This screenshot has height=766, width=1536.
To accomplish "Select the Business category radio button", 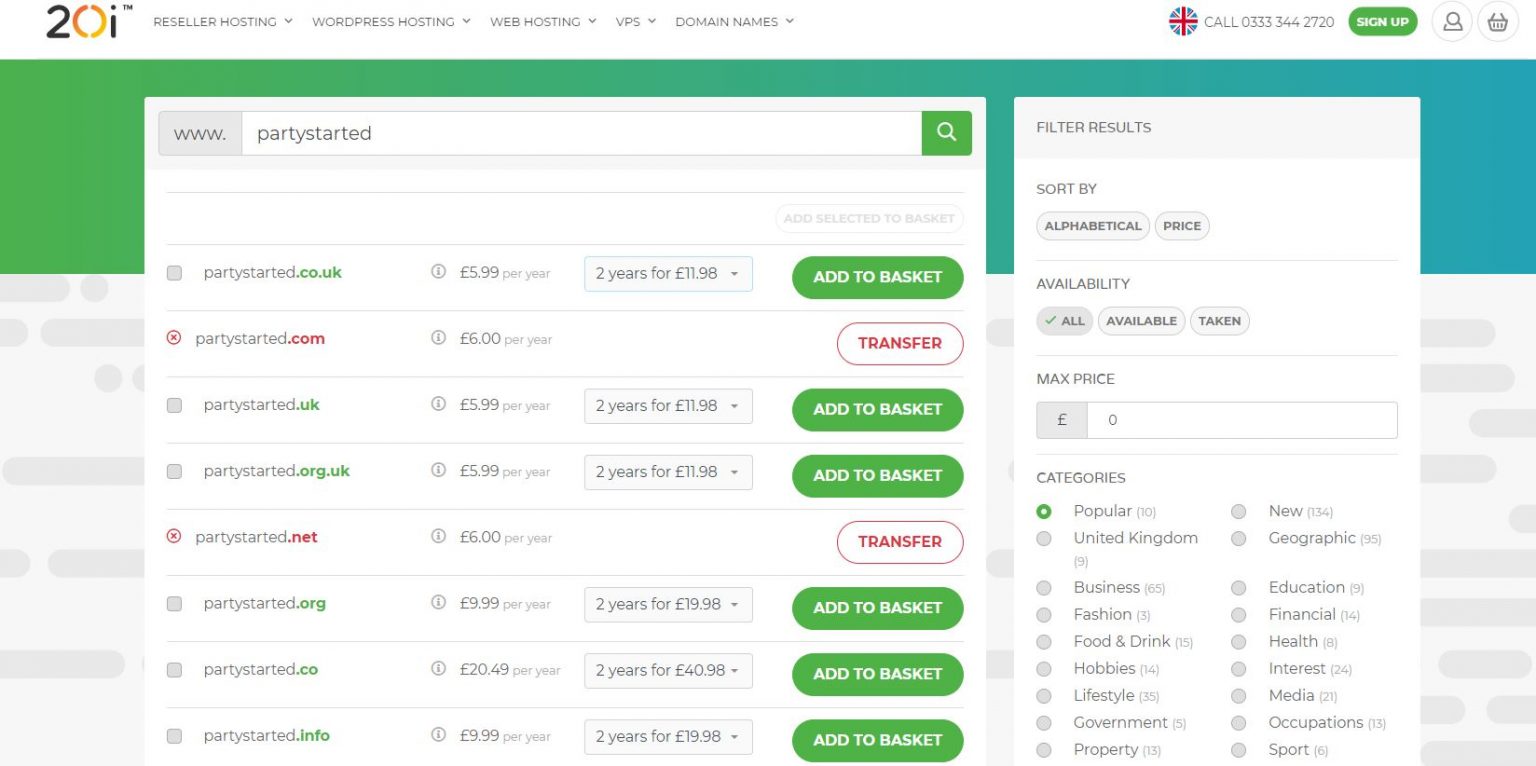I will pos(1044,588).
